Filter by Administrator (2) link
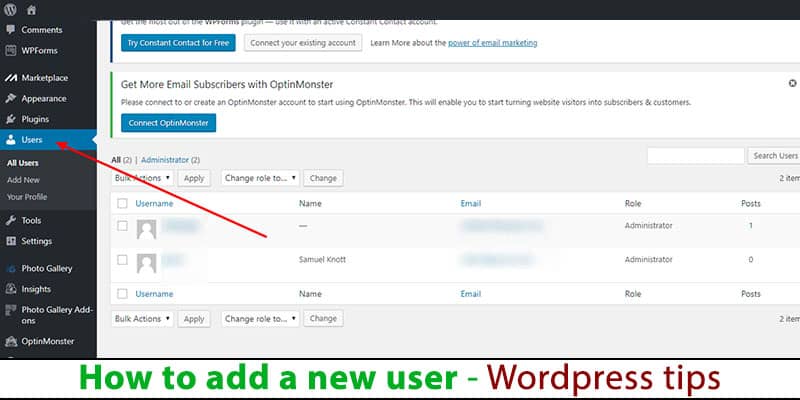This screenshot has height=400, width=800. click(x=170, y=160)
